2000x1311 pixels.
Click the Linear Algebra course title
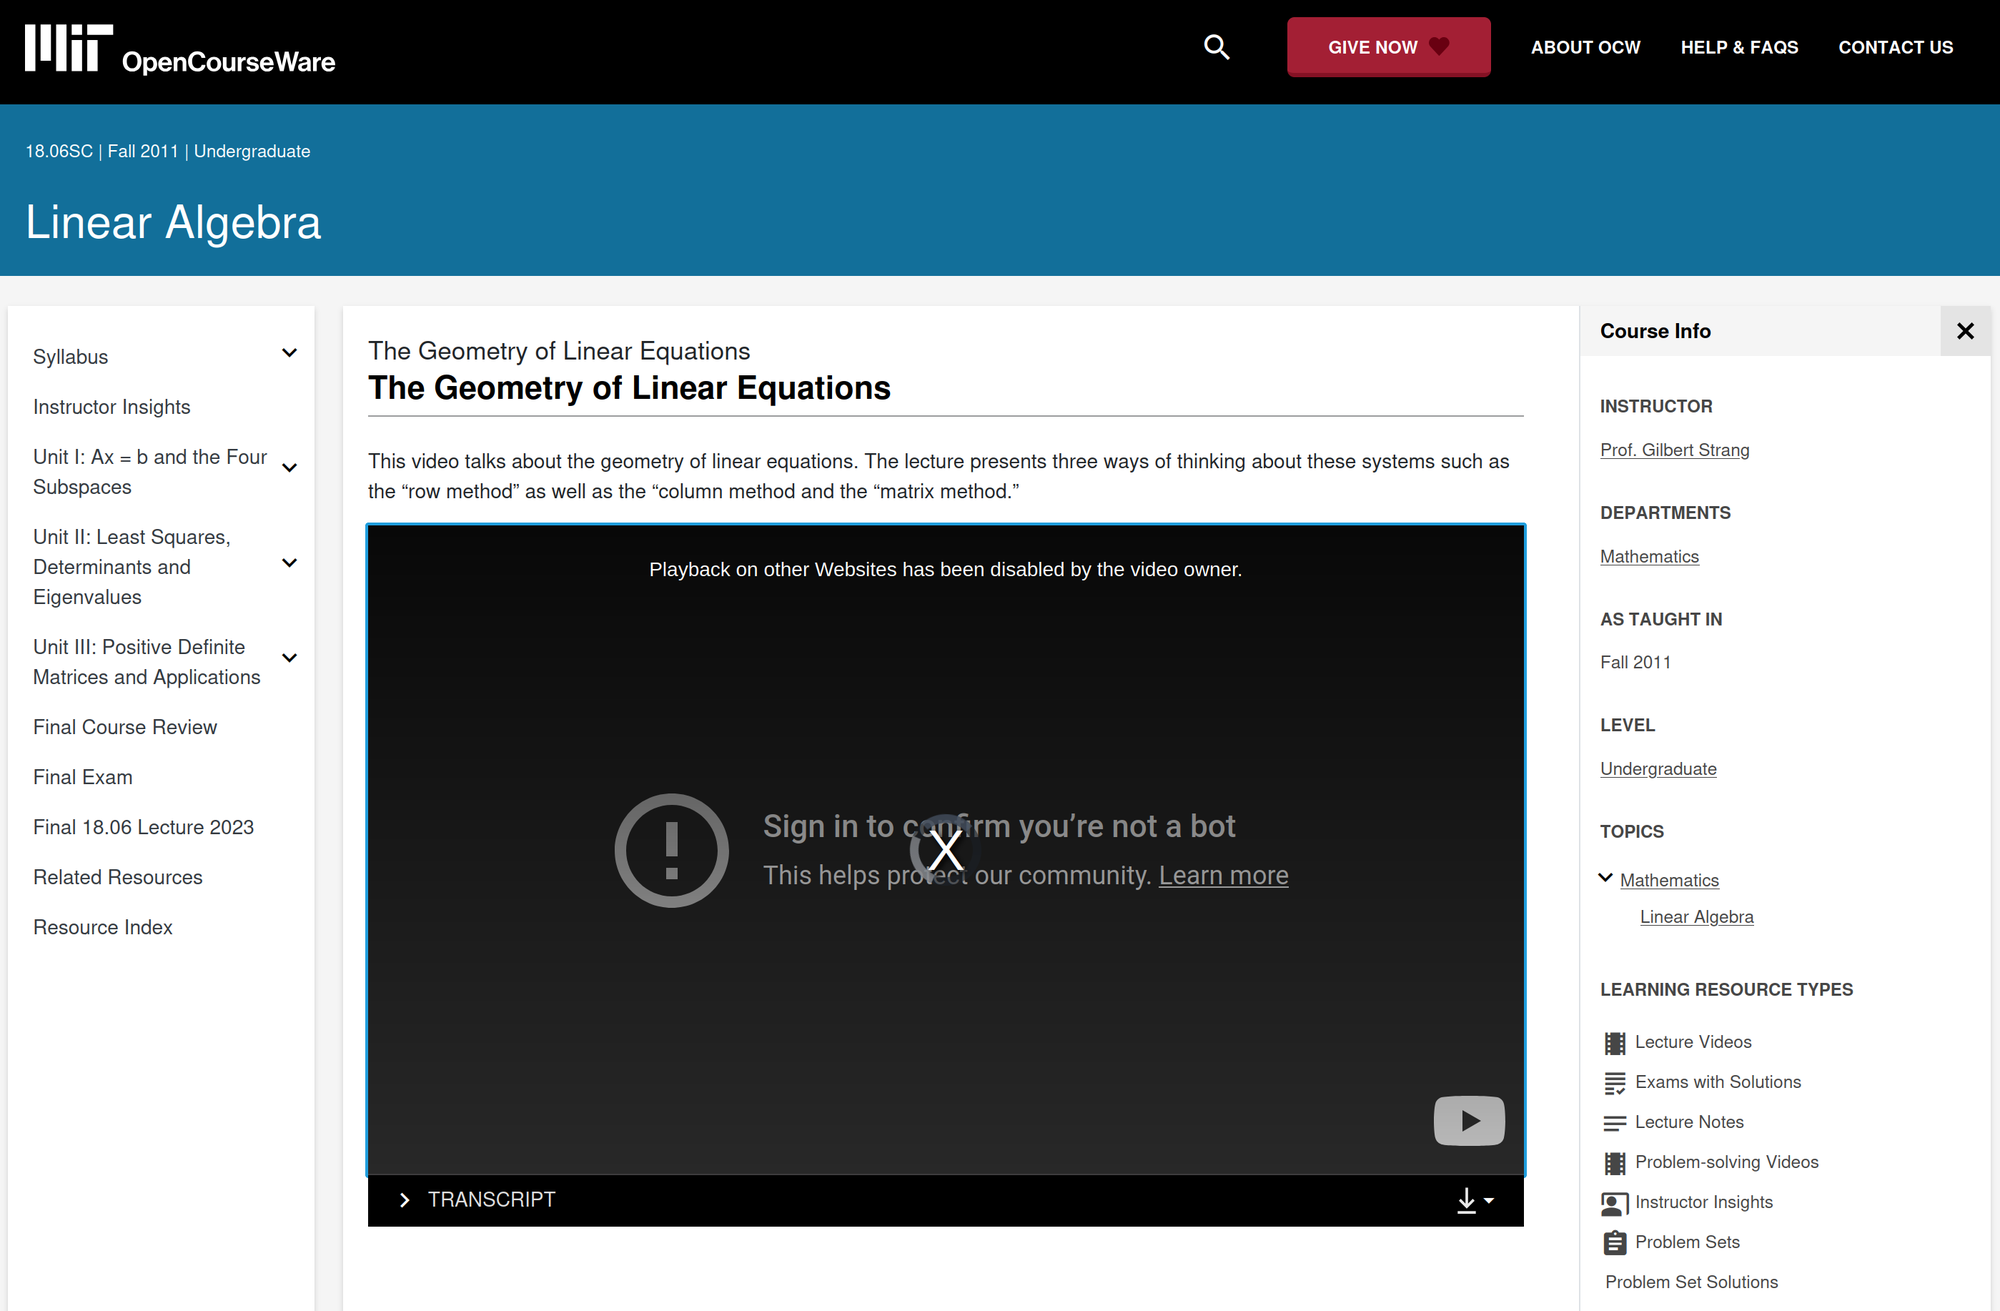click(173, 222)
